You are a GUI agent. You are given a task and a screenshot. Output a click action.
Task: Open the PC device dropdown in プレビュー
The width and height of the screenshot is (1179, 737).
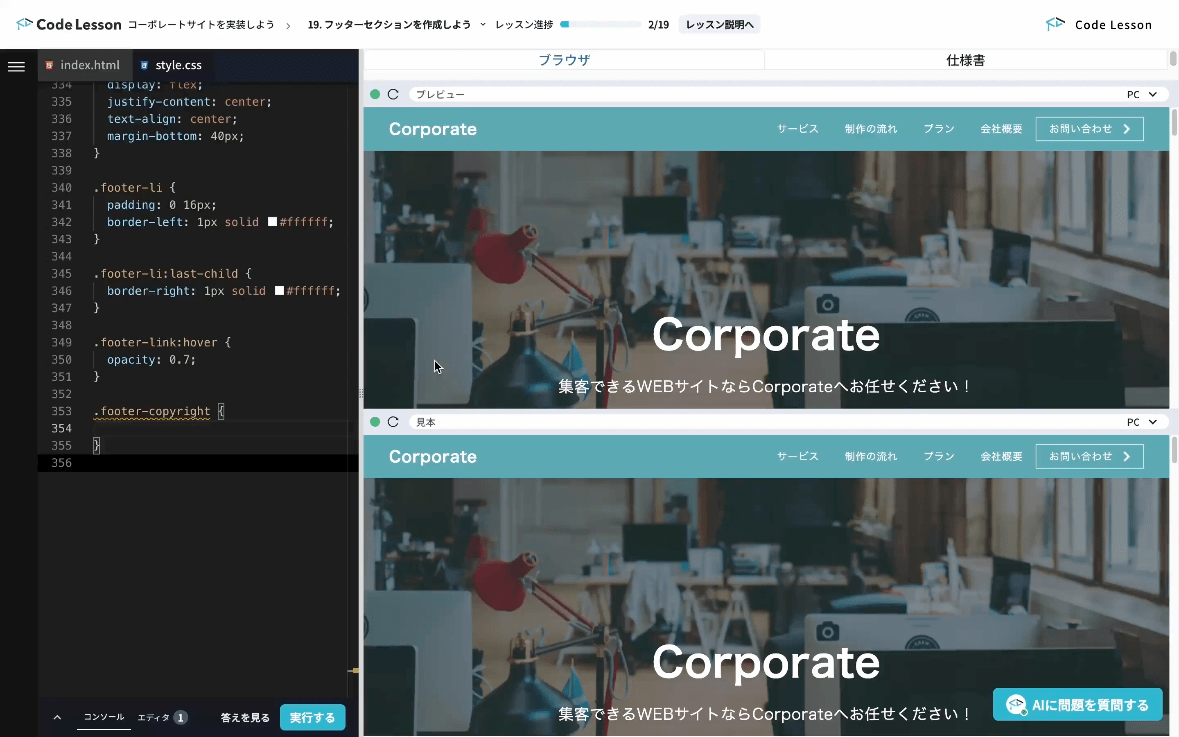click(1141, 94)
